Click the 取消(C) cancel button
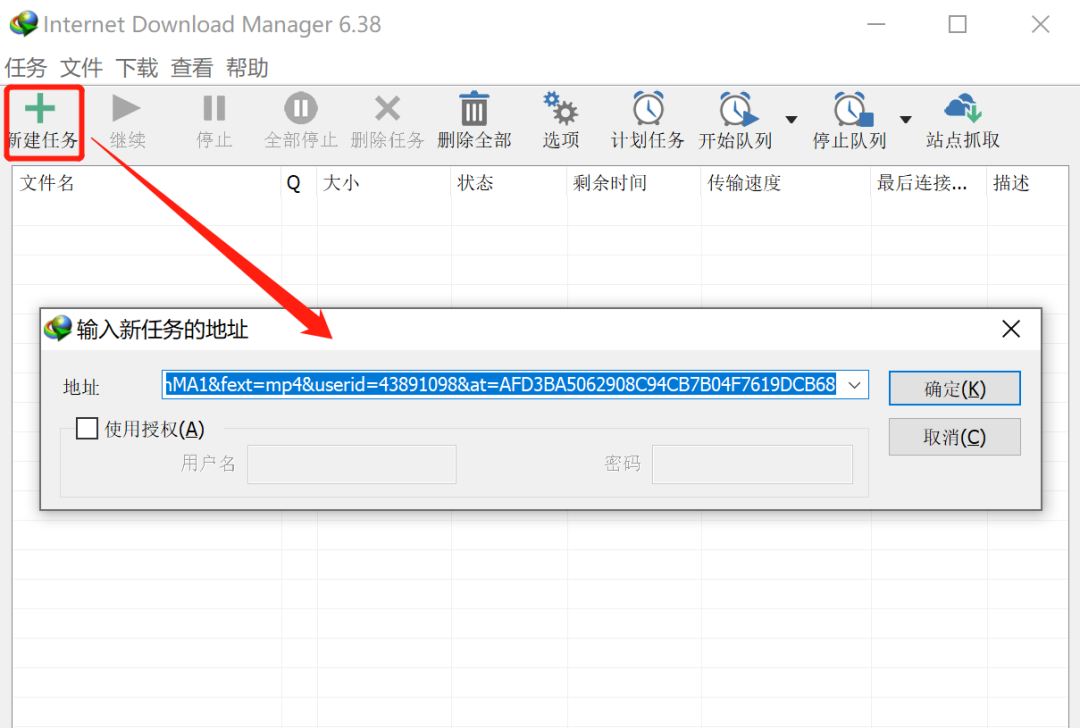 (x=954, y=437)
